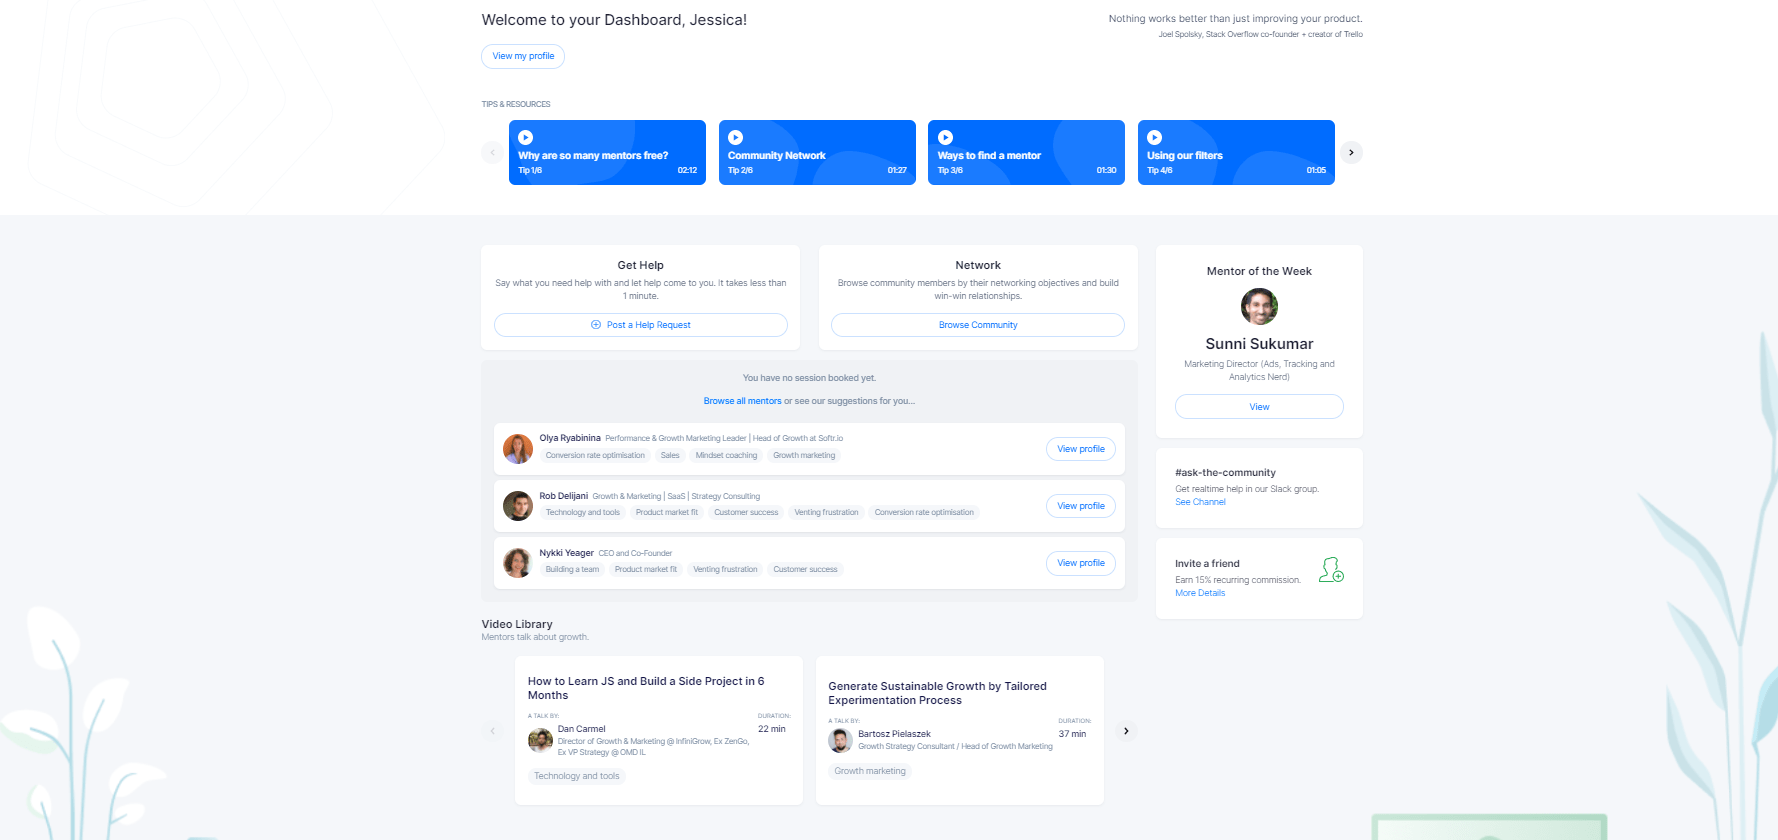Click Nykki's 'Building a team' tag

(x=572, y=569)
